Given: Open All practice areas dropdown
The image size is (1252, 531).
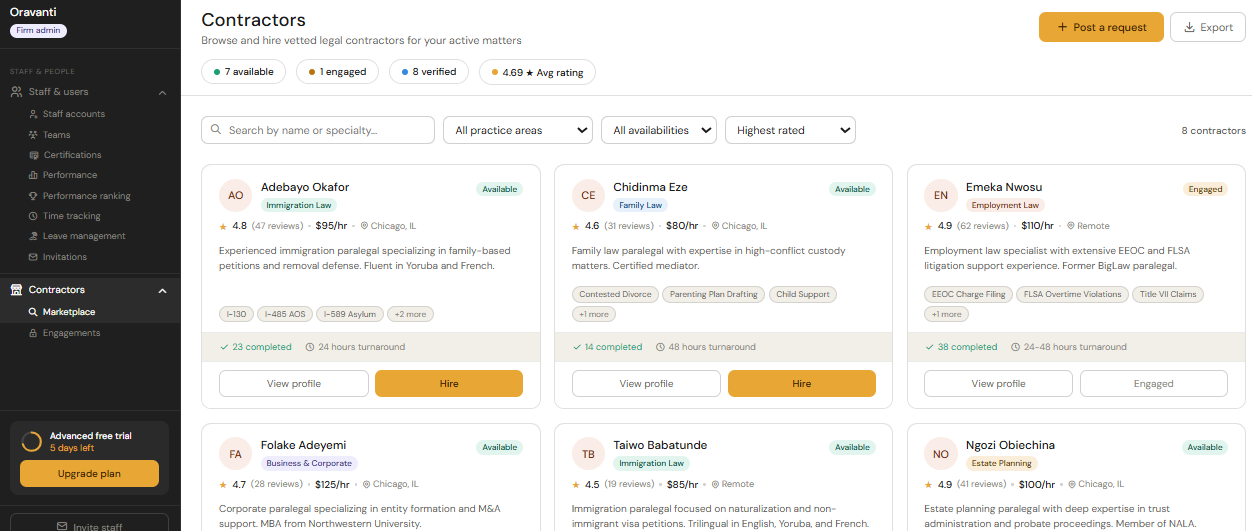Looking at the screenshot, I should pos(518,130).
